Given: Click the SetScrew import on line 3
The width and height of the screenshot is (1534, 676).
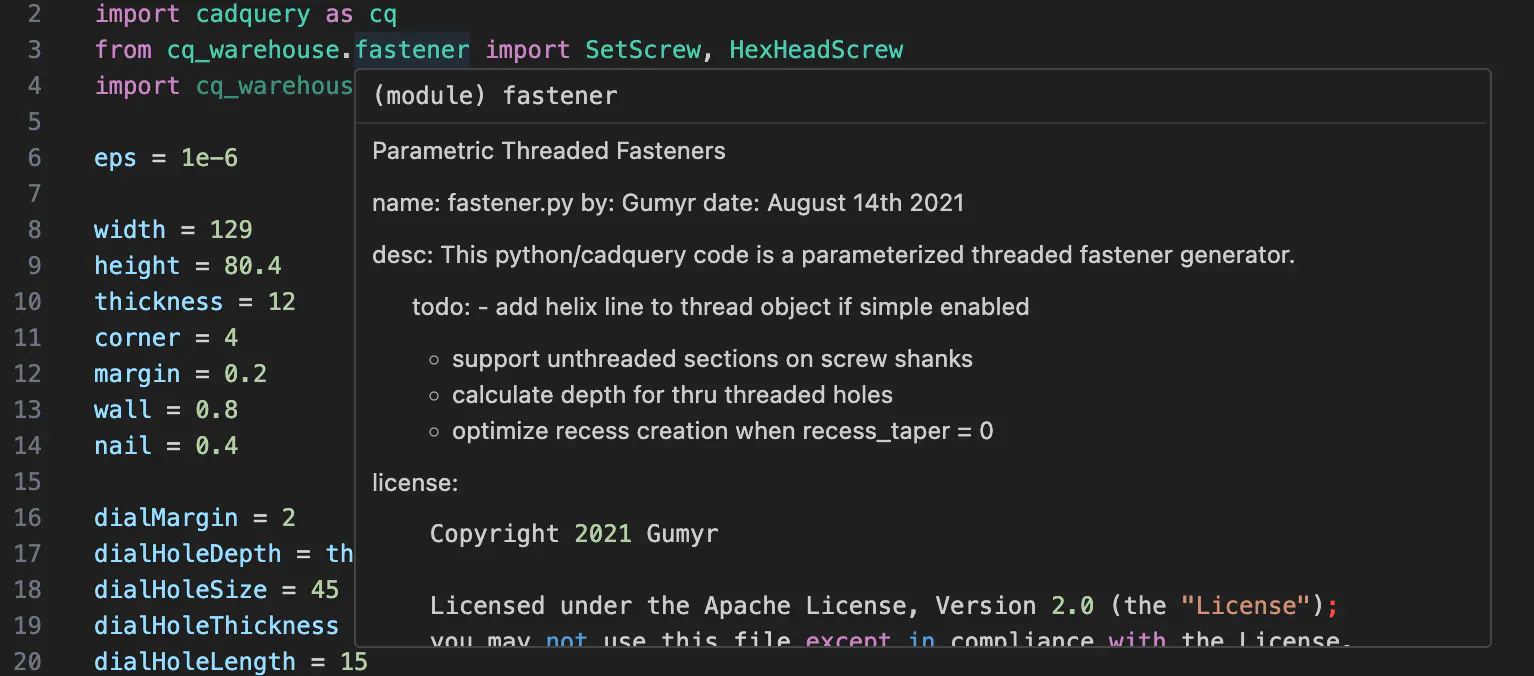Looking at the screenshot, I should tap(643, 50).
